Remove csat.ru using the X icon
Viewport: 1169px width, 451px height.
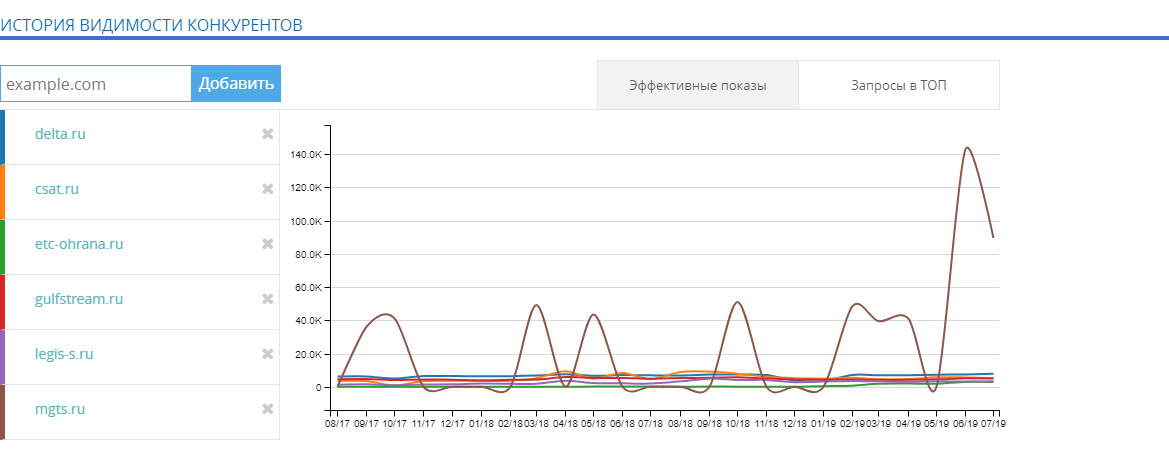(267, 189)
